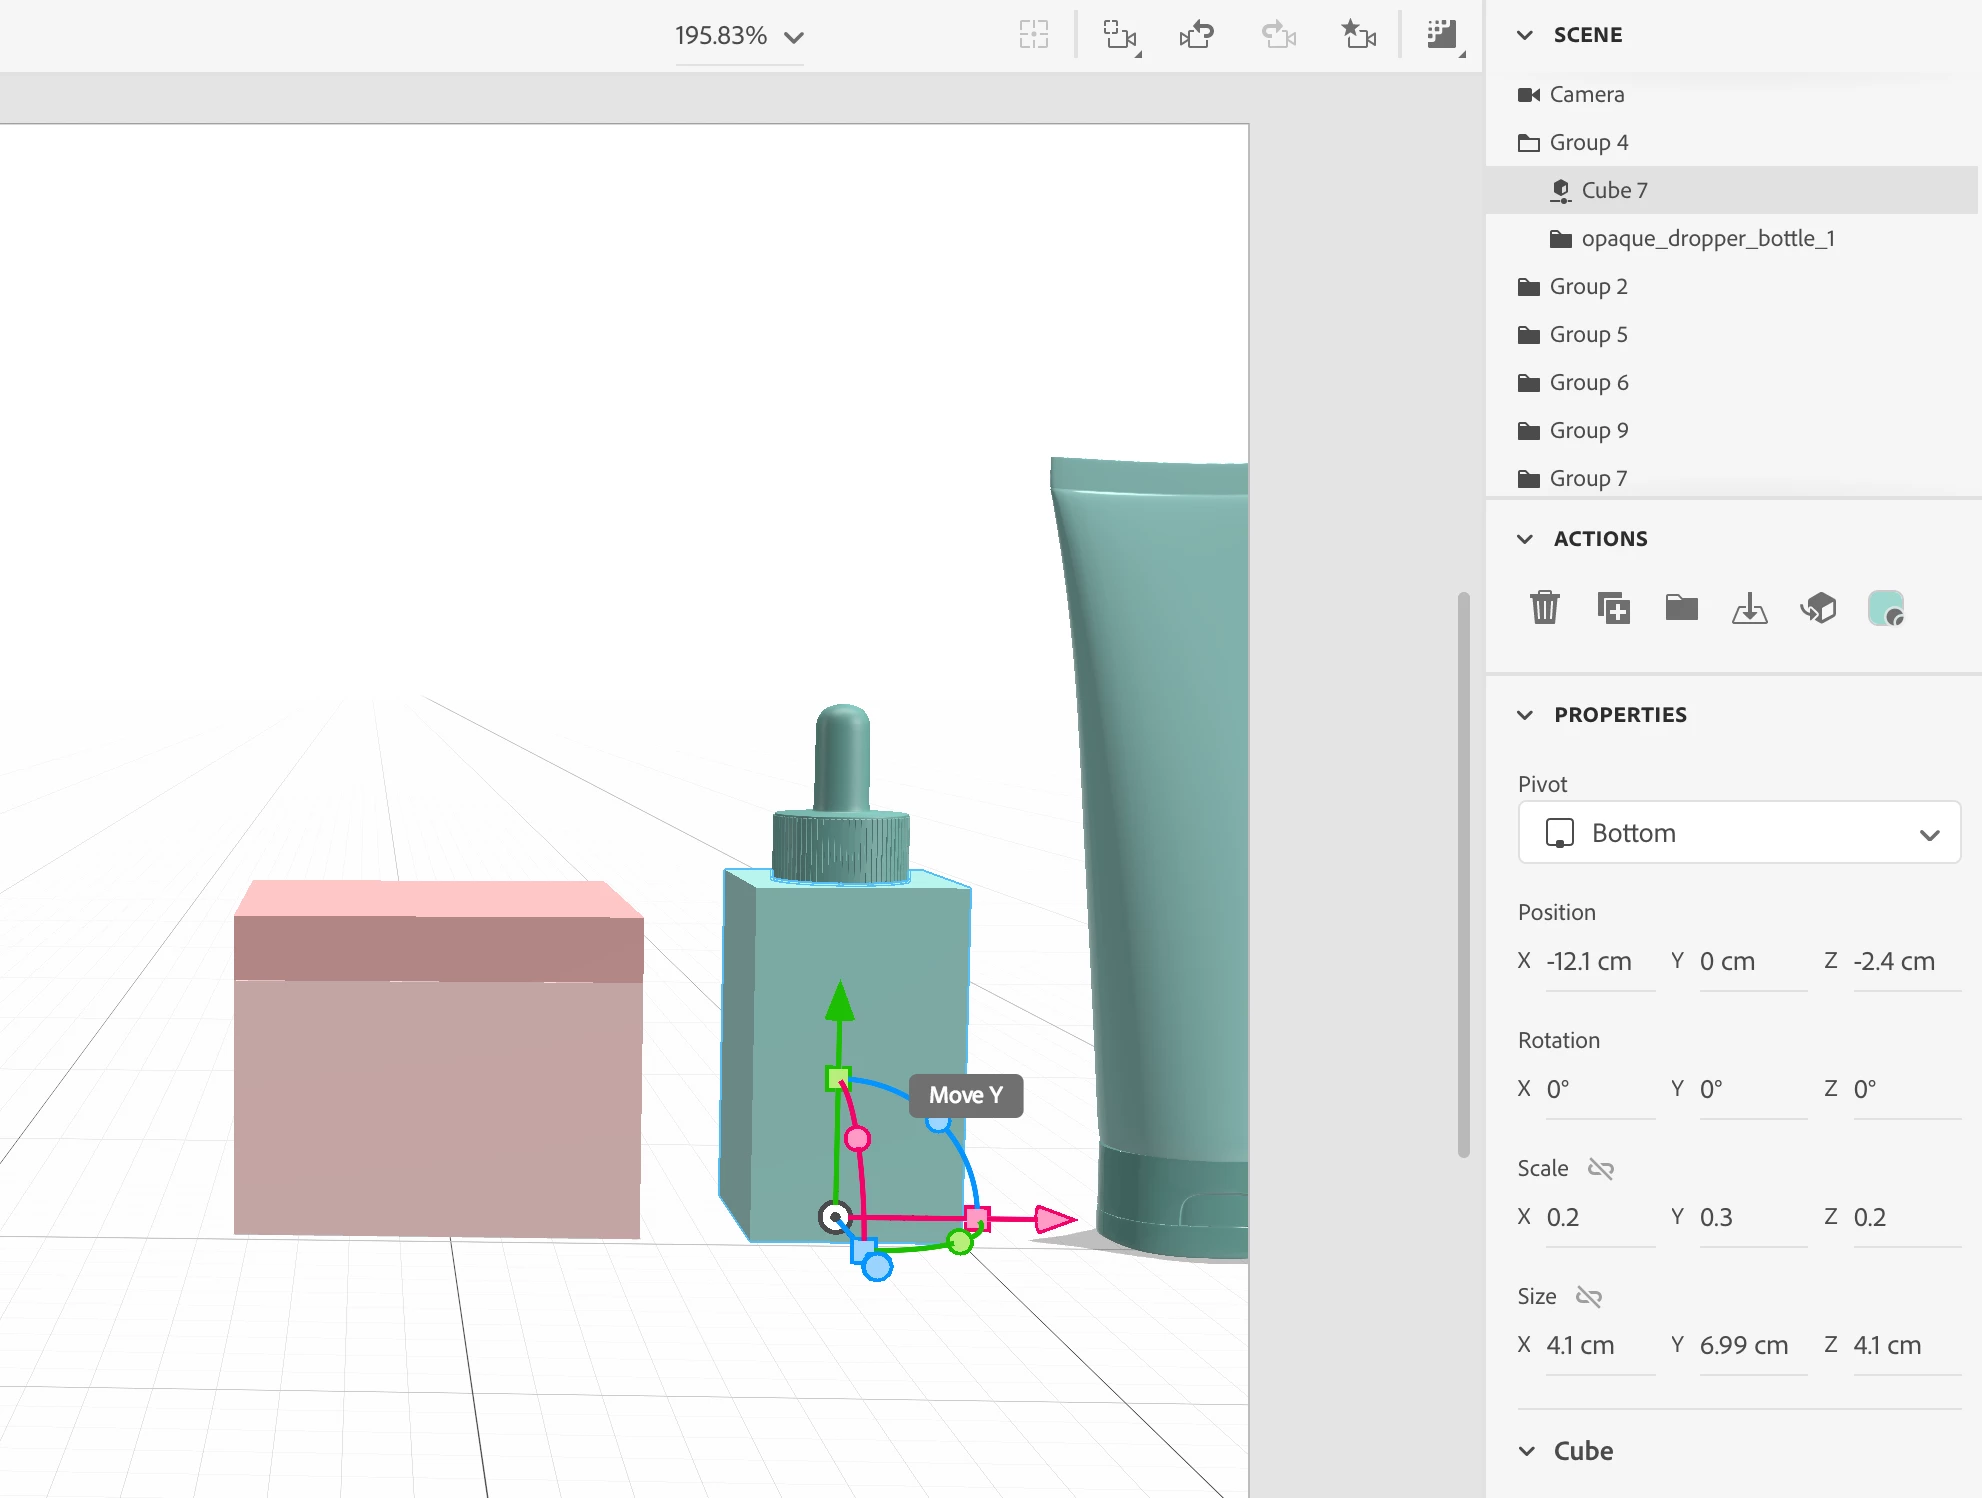Toggle the Scale proportions link

click(x=1601, y=1168)
